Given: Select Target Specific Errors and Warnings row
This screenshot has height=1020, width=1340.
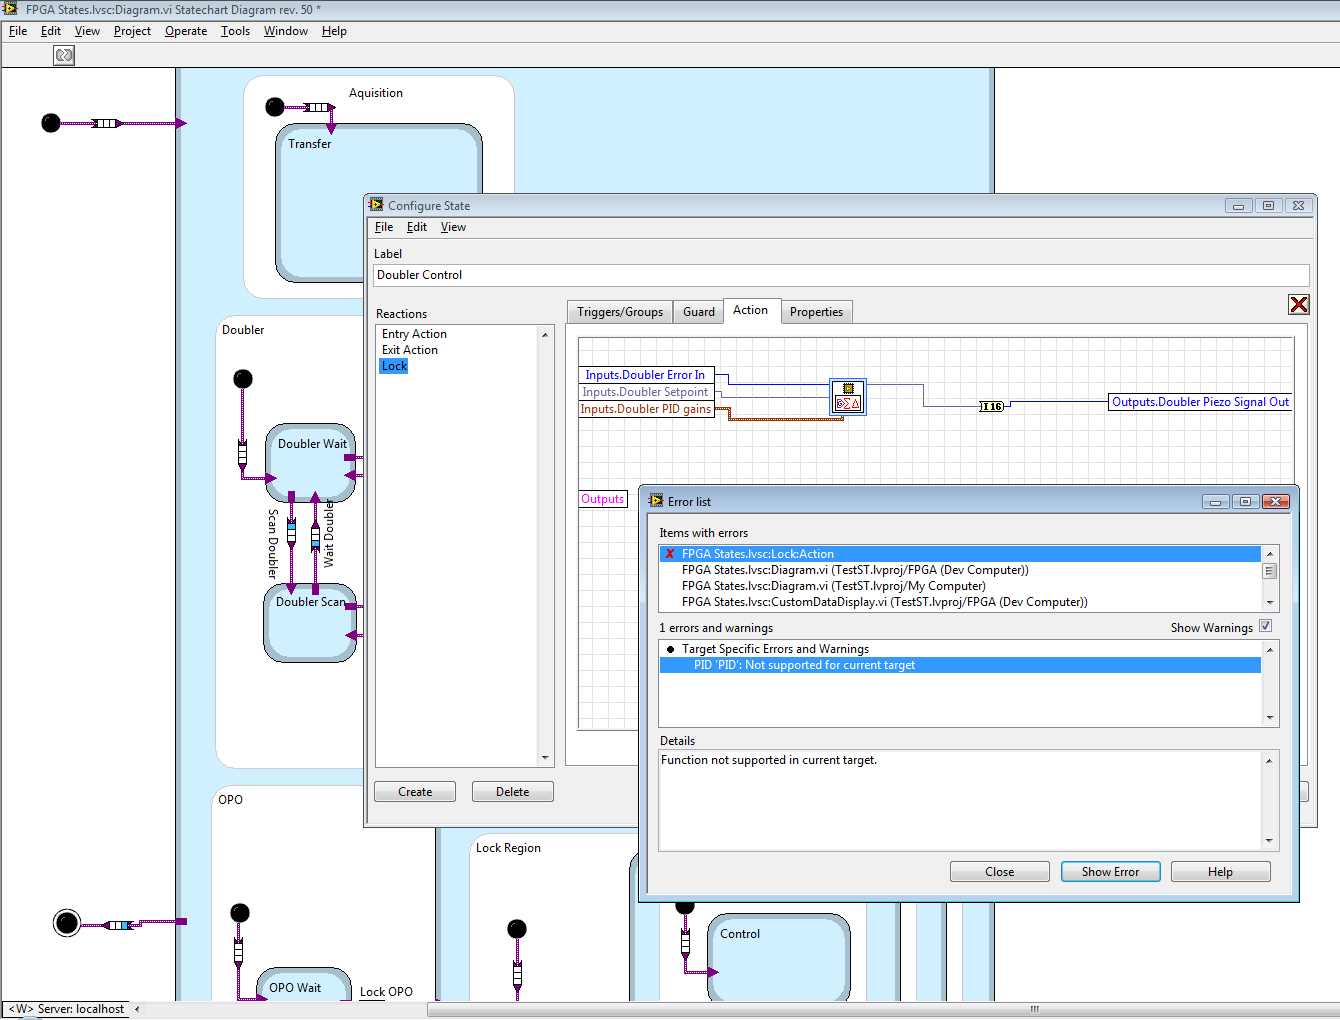Looking at the screenshot, I should (960, 649).
